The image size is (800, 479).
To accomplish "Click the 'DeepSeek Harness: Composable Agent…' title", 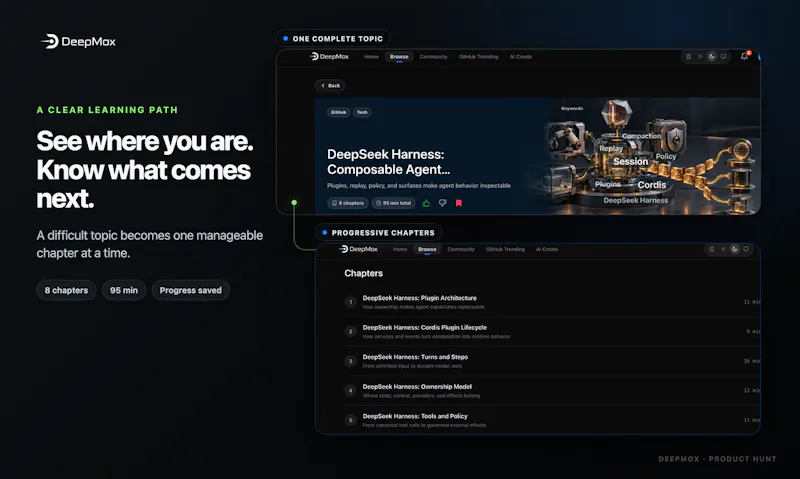I will [x=388, y=162].
